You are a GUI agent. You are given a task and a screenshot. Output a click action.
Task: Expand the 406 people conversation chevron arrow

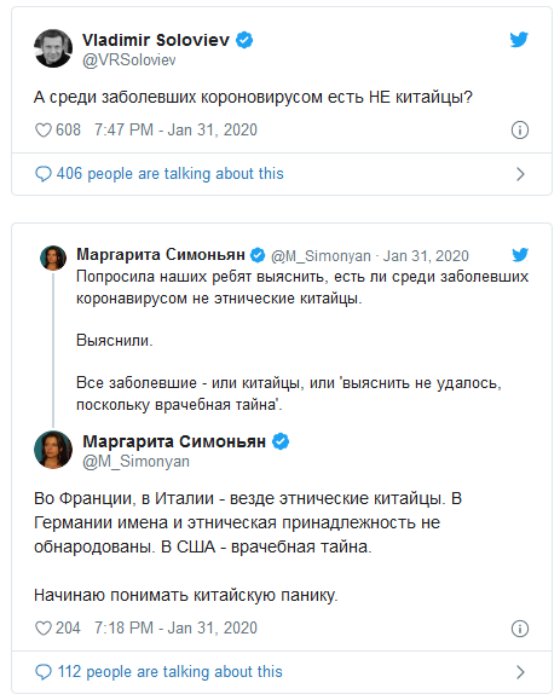pos(520,174)
